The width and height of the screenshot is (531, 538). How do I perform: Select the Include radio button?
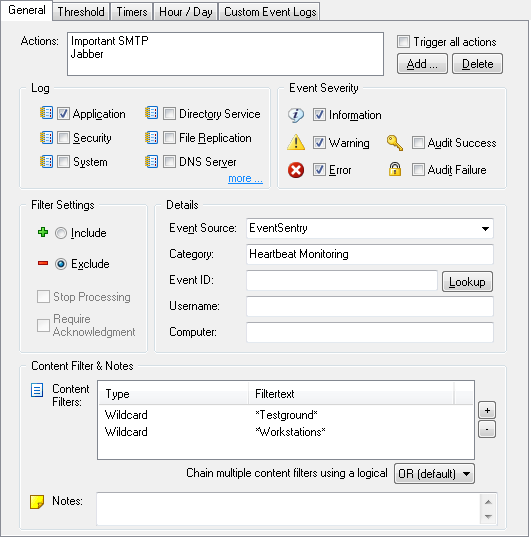pos(61,233)
